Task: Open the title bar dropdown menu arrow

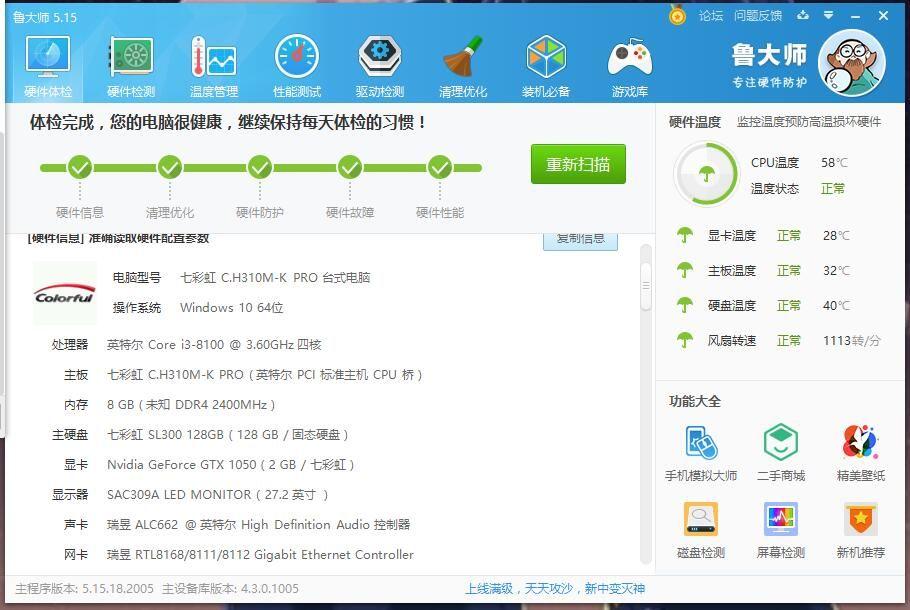Action: (829, 15)
